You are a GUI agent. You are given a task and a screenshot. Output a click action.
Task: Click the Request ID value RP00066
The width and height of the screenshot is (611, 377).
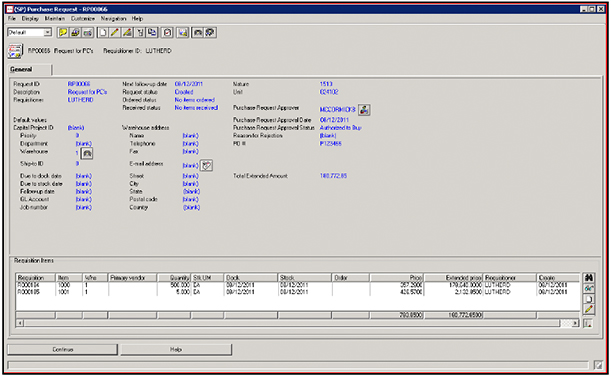point(79,84)
